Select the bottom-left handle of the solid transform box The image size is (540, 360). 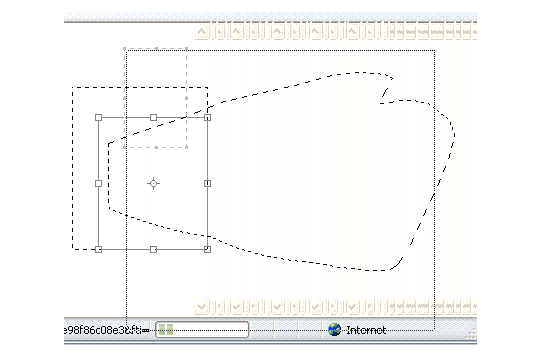pyautogui.click(x=98, y=249)
